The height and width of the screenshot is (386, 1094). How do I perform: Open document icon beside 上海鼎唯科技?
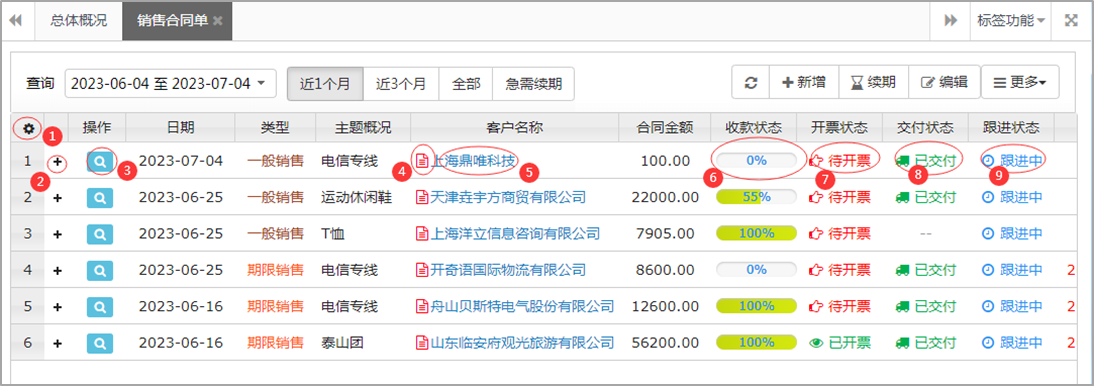pyautogui.click(x=421, y=161)
